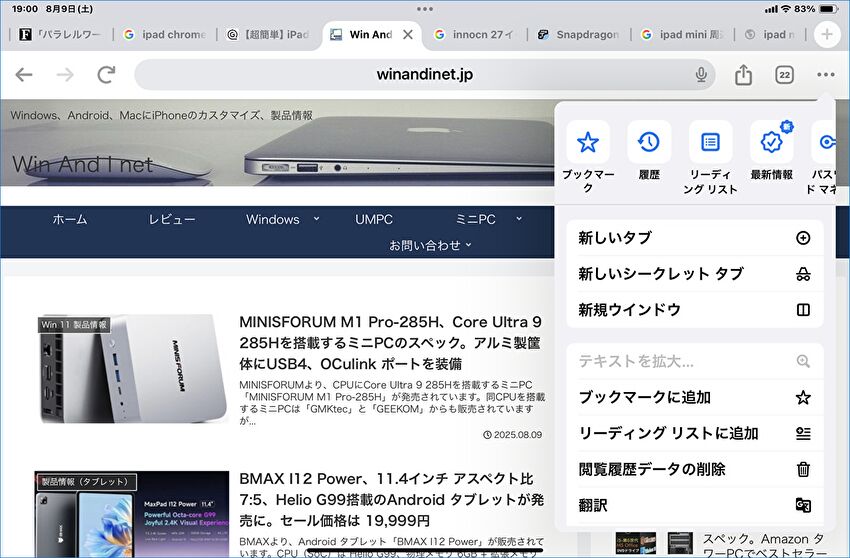Viewport: 850px width, 558px height.
Task: Switch to the 【超簡単】iPad tab
Action: click(268, 35)
